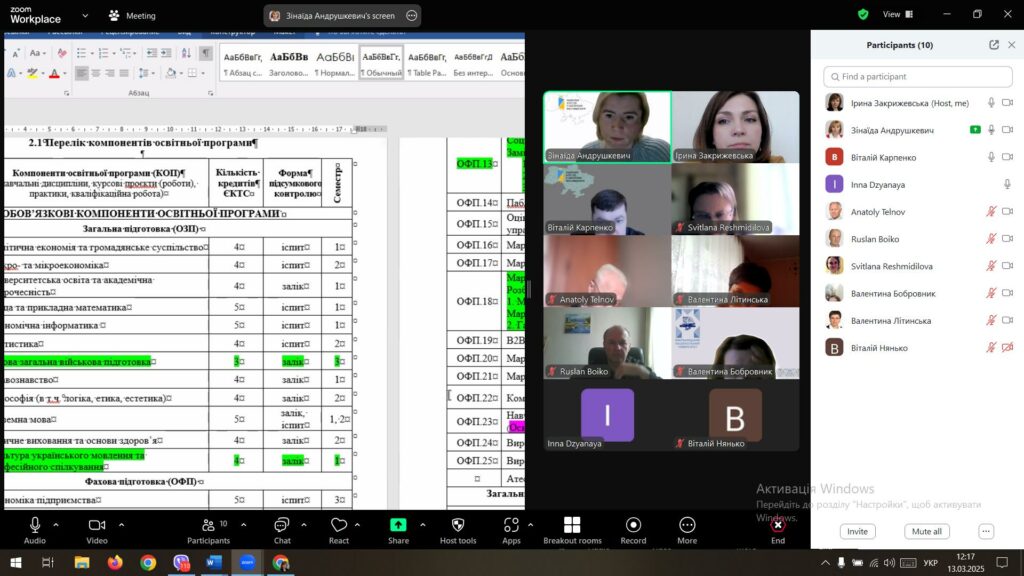Expand the Participants options caret
Screen dimensions: 1024x576
click(244, 524)
